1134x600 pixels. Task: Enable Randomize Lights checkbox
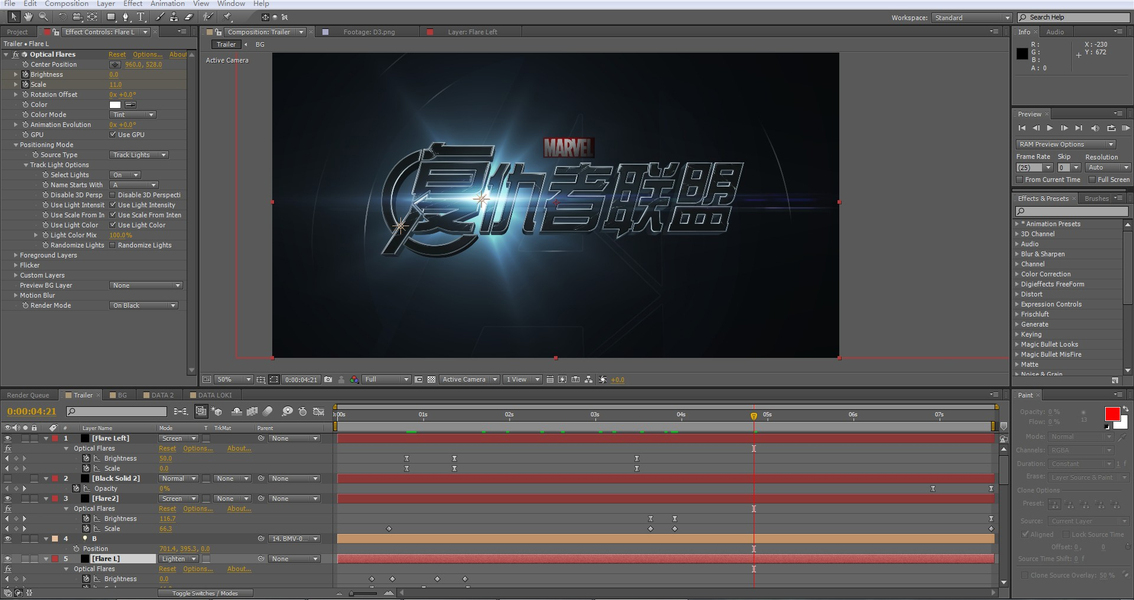pos(113,246)
